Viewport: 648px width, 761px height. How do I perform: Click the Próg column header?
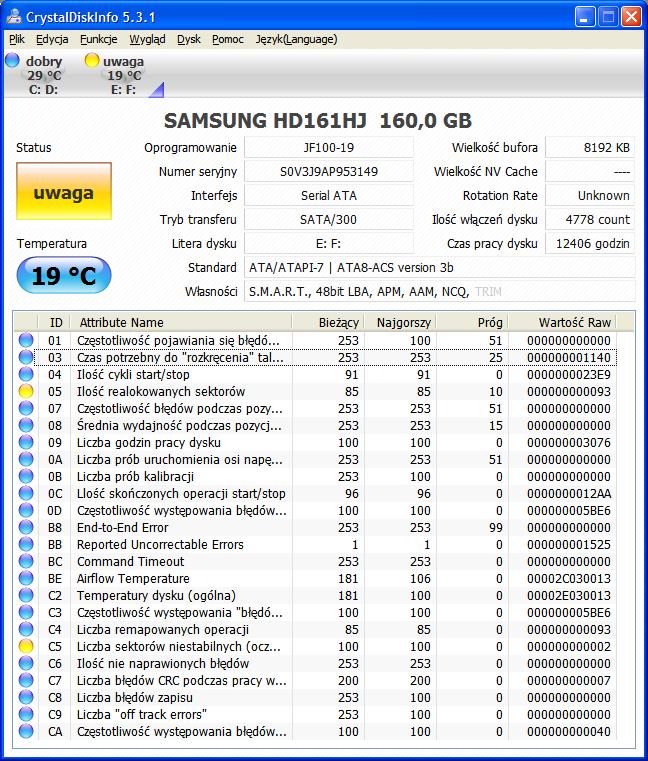coord(472,322)
